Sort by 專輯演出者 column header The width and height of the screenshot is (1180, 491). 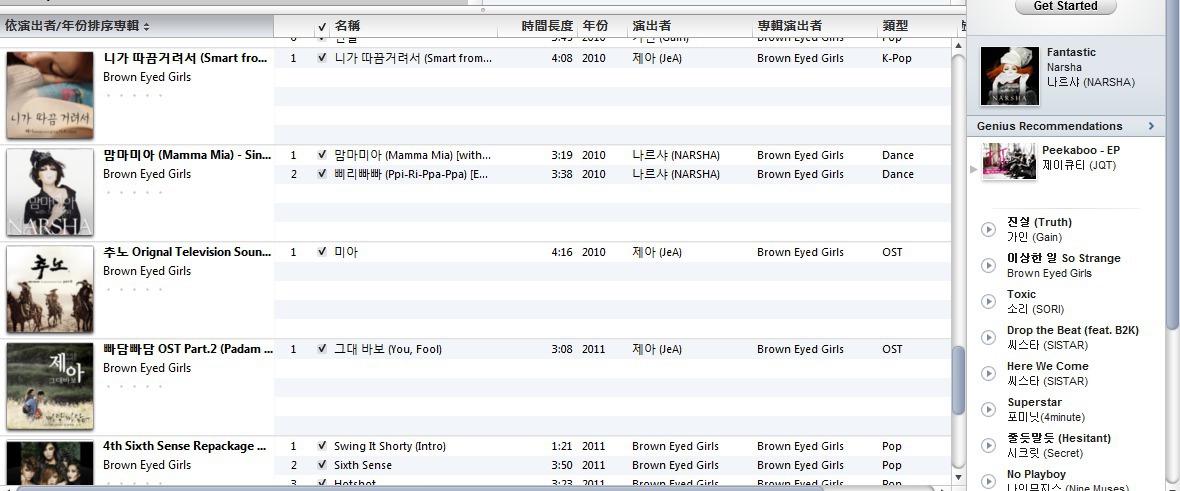pyautogui.click(x=815, y=26)
